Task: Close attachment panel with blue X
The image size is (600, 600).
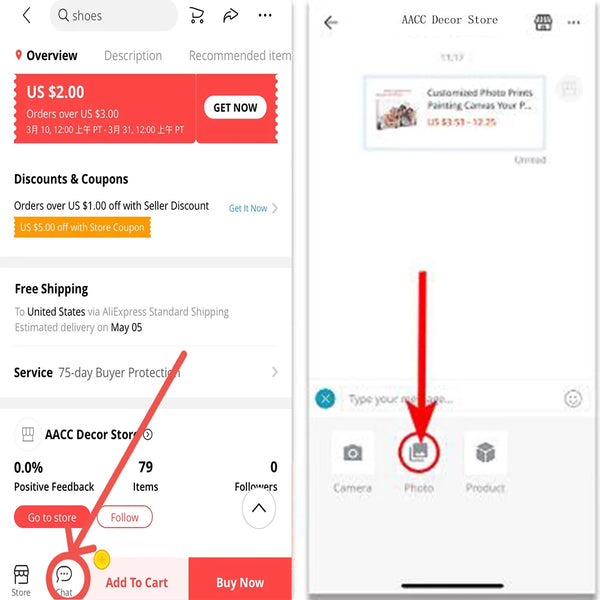Action: click(x=325, y=399)
